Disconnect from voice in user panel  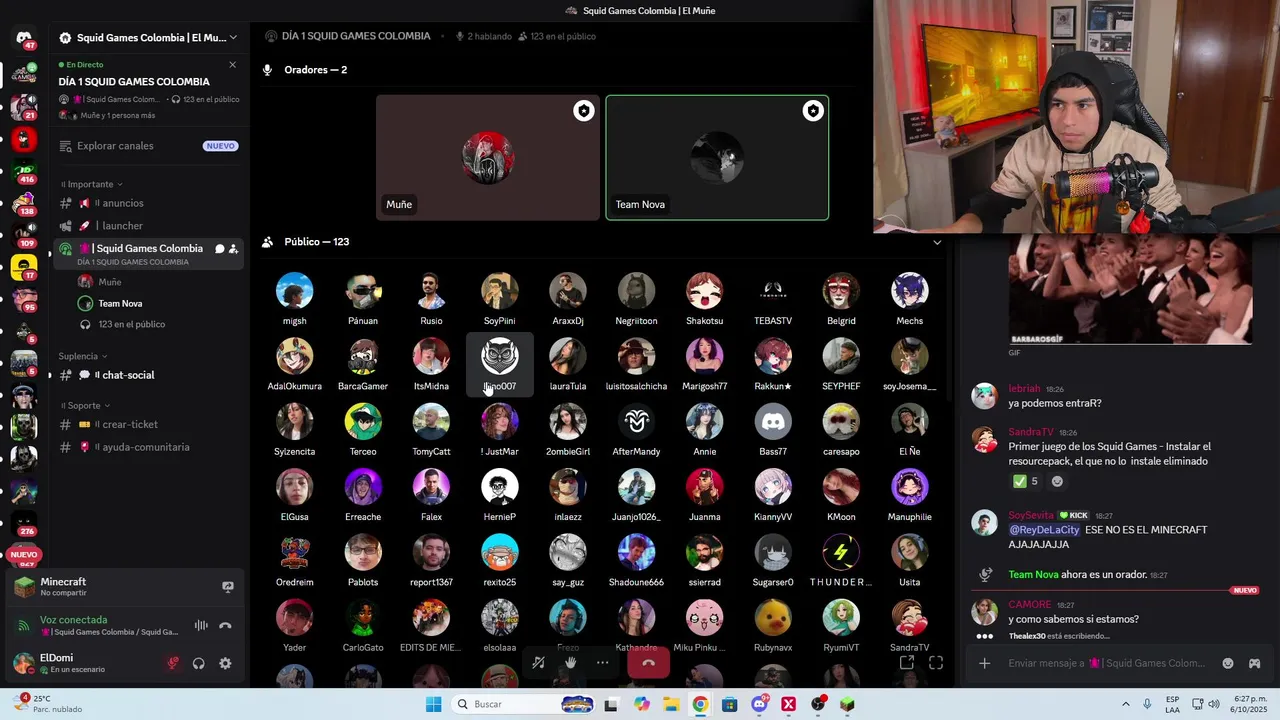point(225,626)
